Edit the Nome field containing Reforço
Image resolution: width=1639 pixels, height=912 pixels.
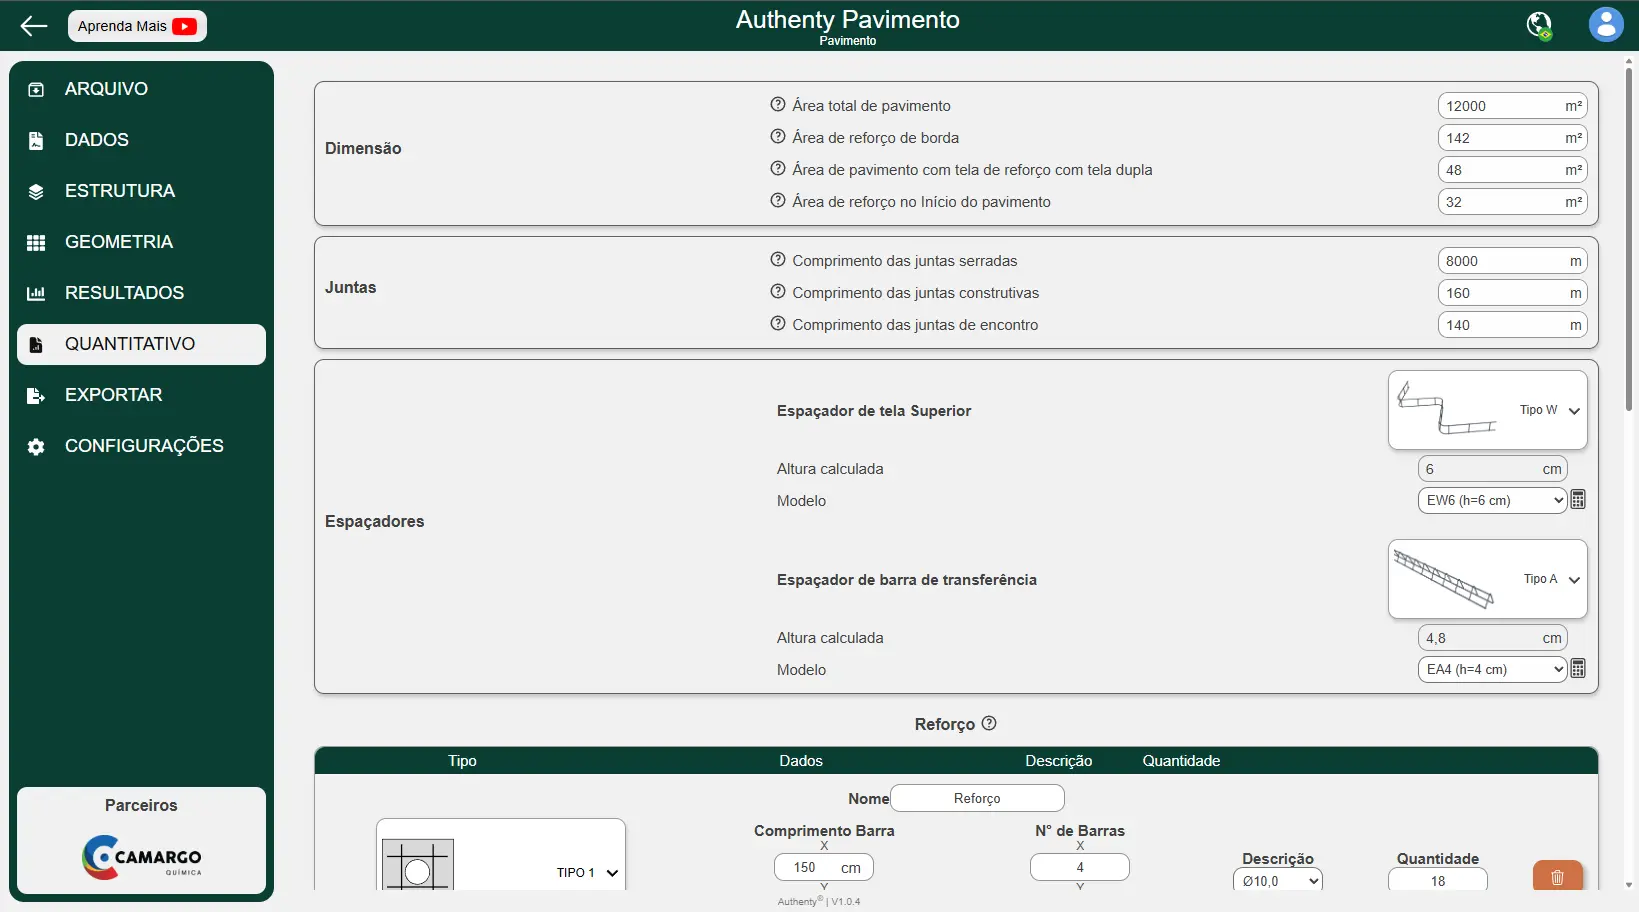coord(977,798)
